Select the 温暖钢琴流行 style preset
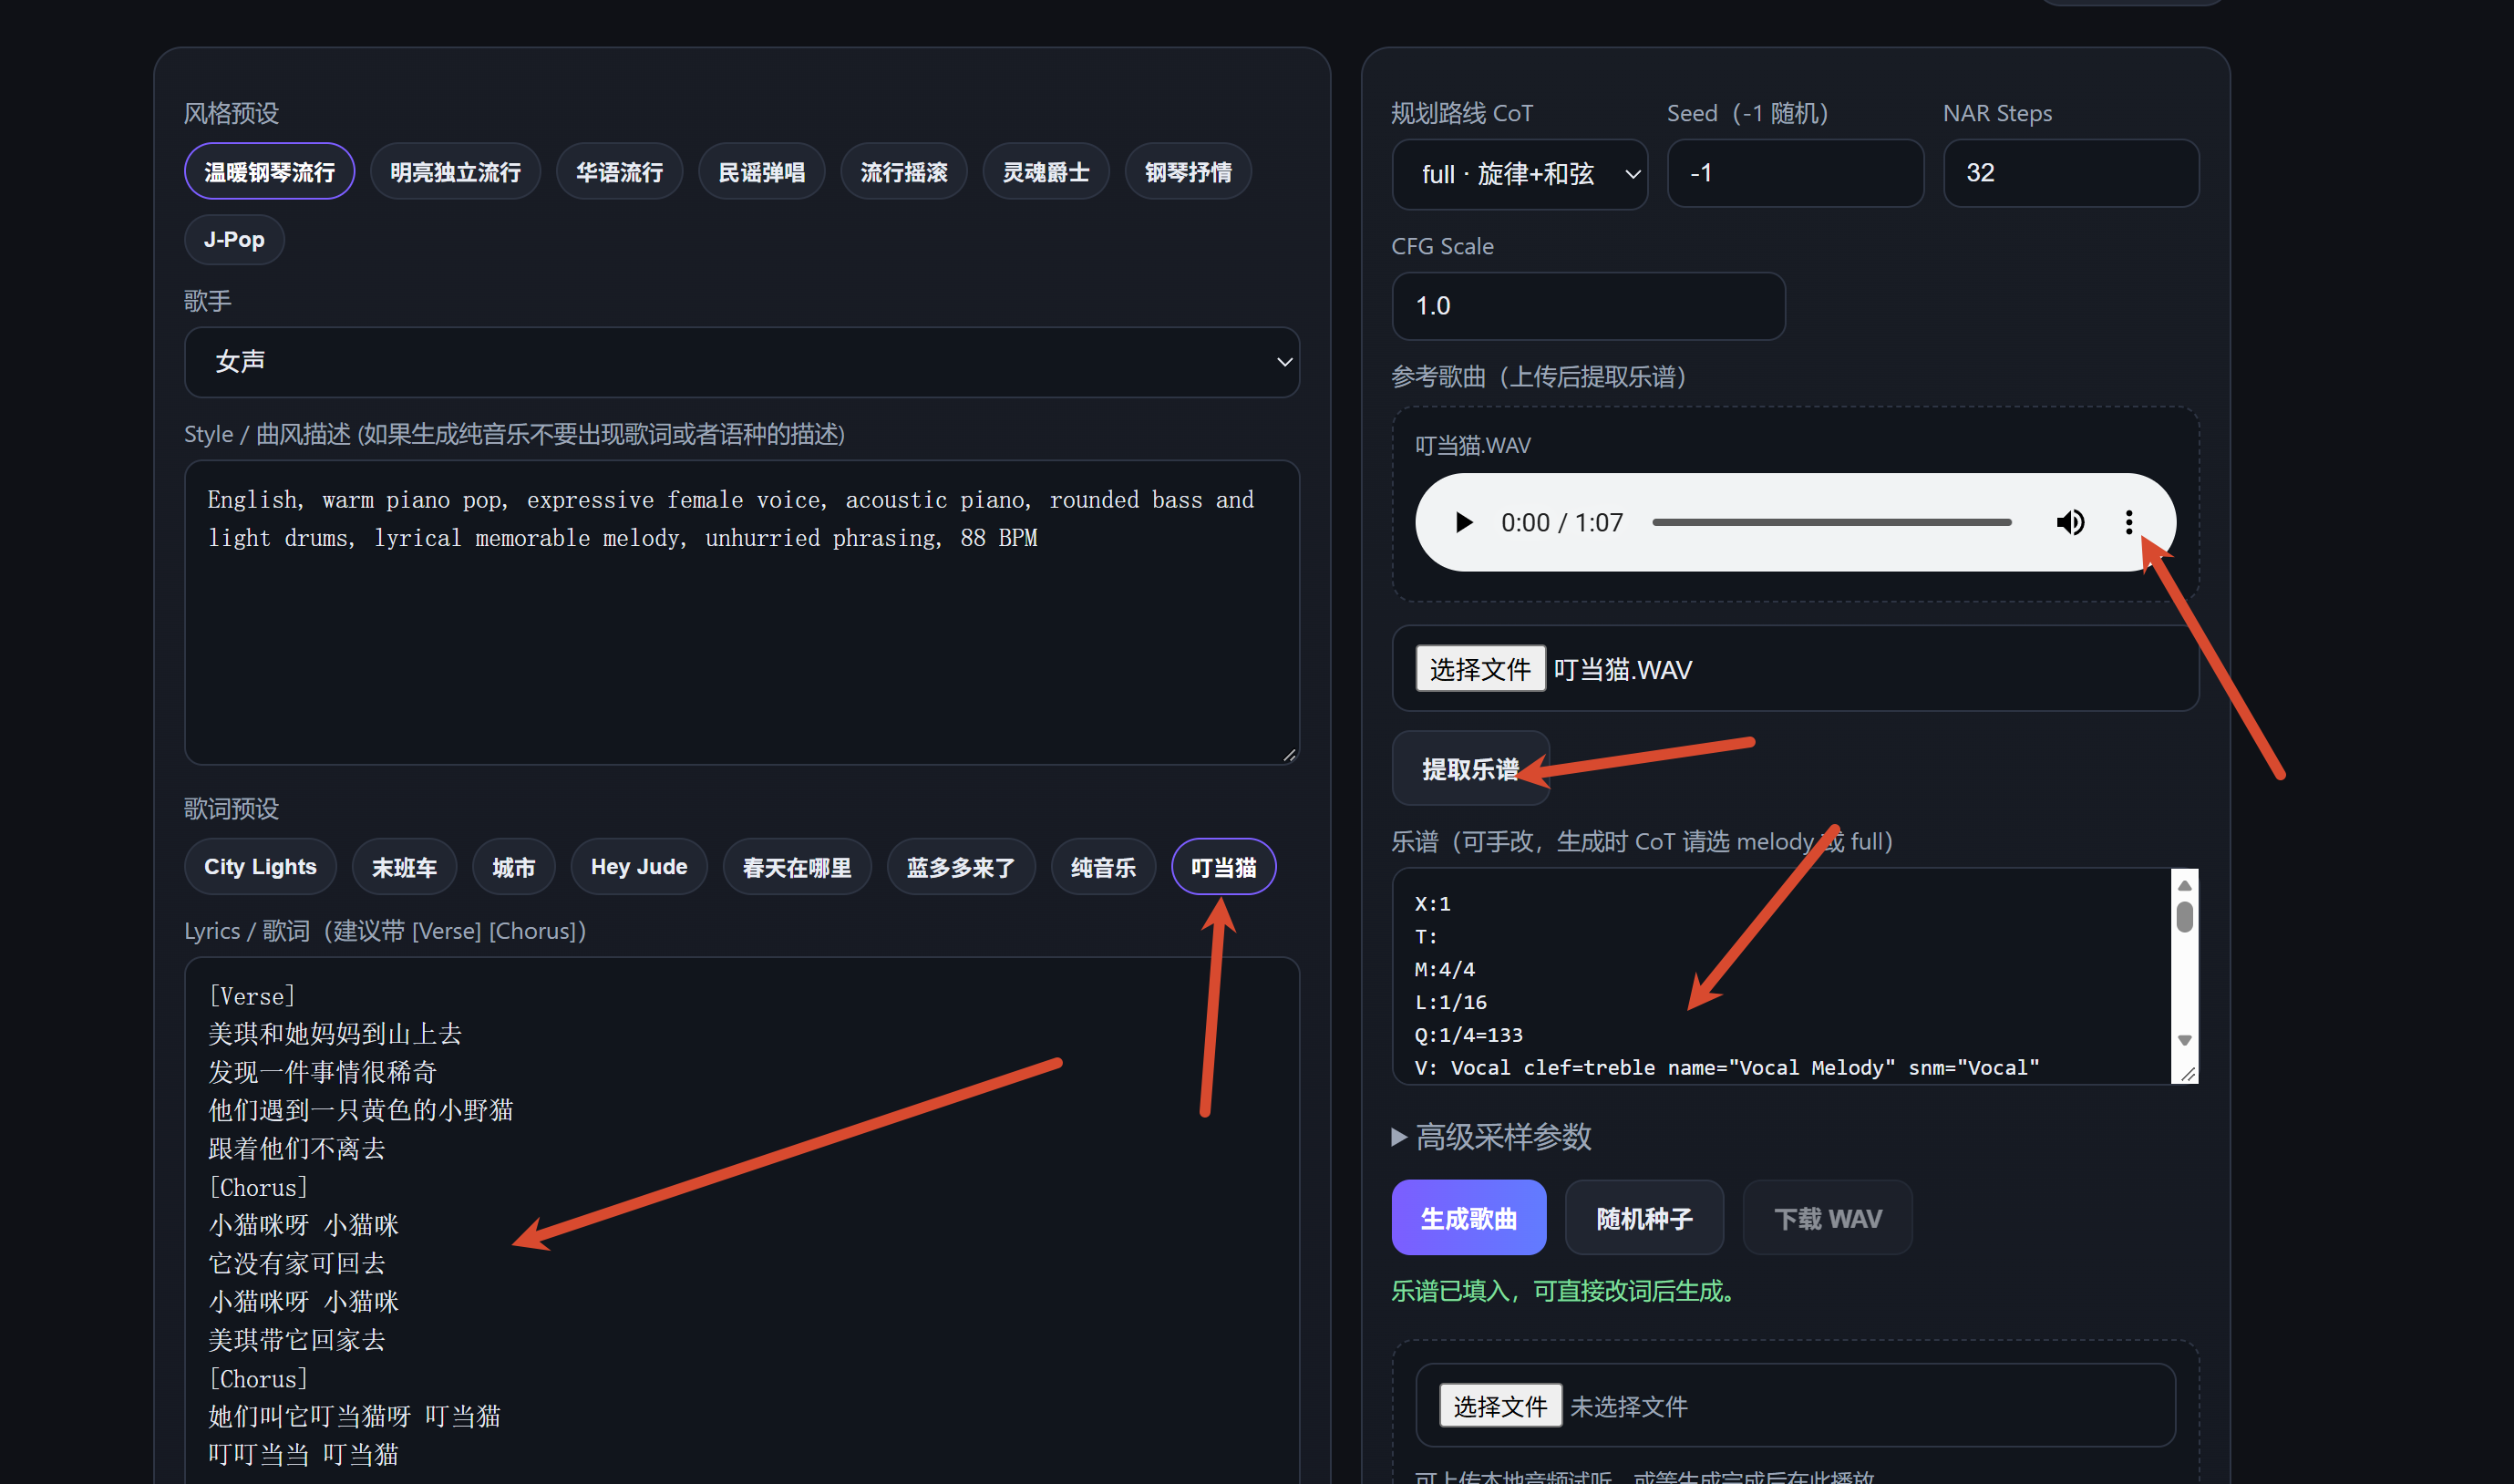This screenshot has height=1484, width=2514. coord(269,172)
